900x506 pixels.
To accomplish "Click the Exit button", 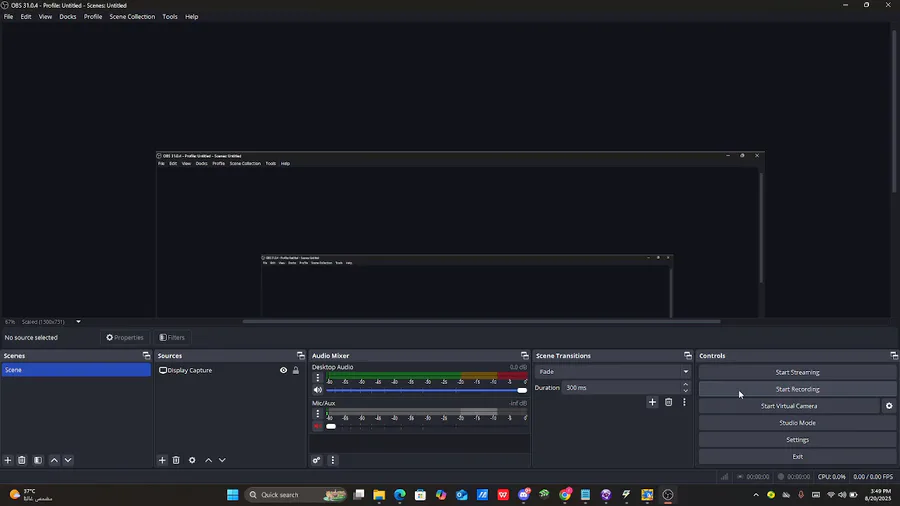I will coord(797,457).
